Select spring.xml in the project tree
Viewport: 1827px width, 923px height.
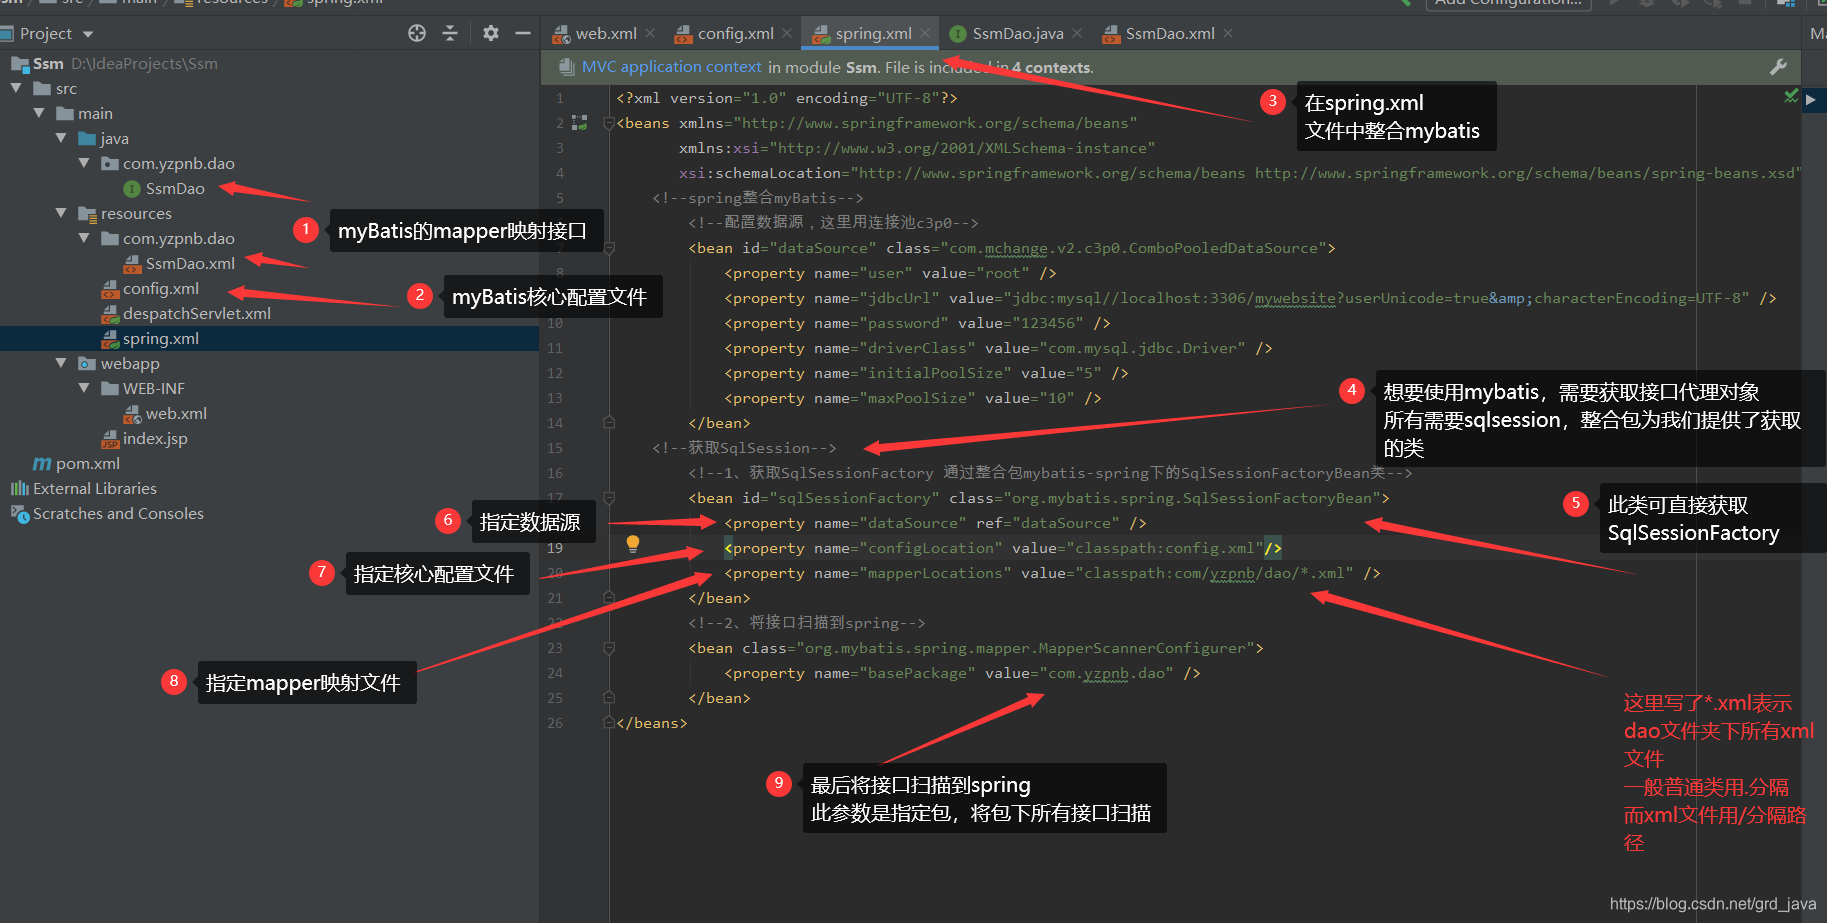point(161,338)
